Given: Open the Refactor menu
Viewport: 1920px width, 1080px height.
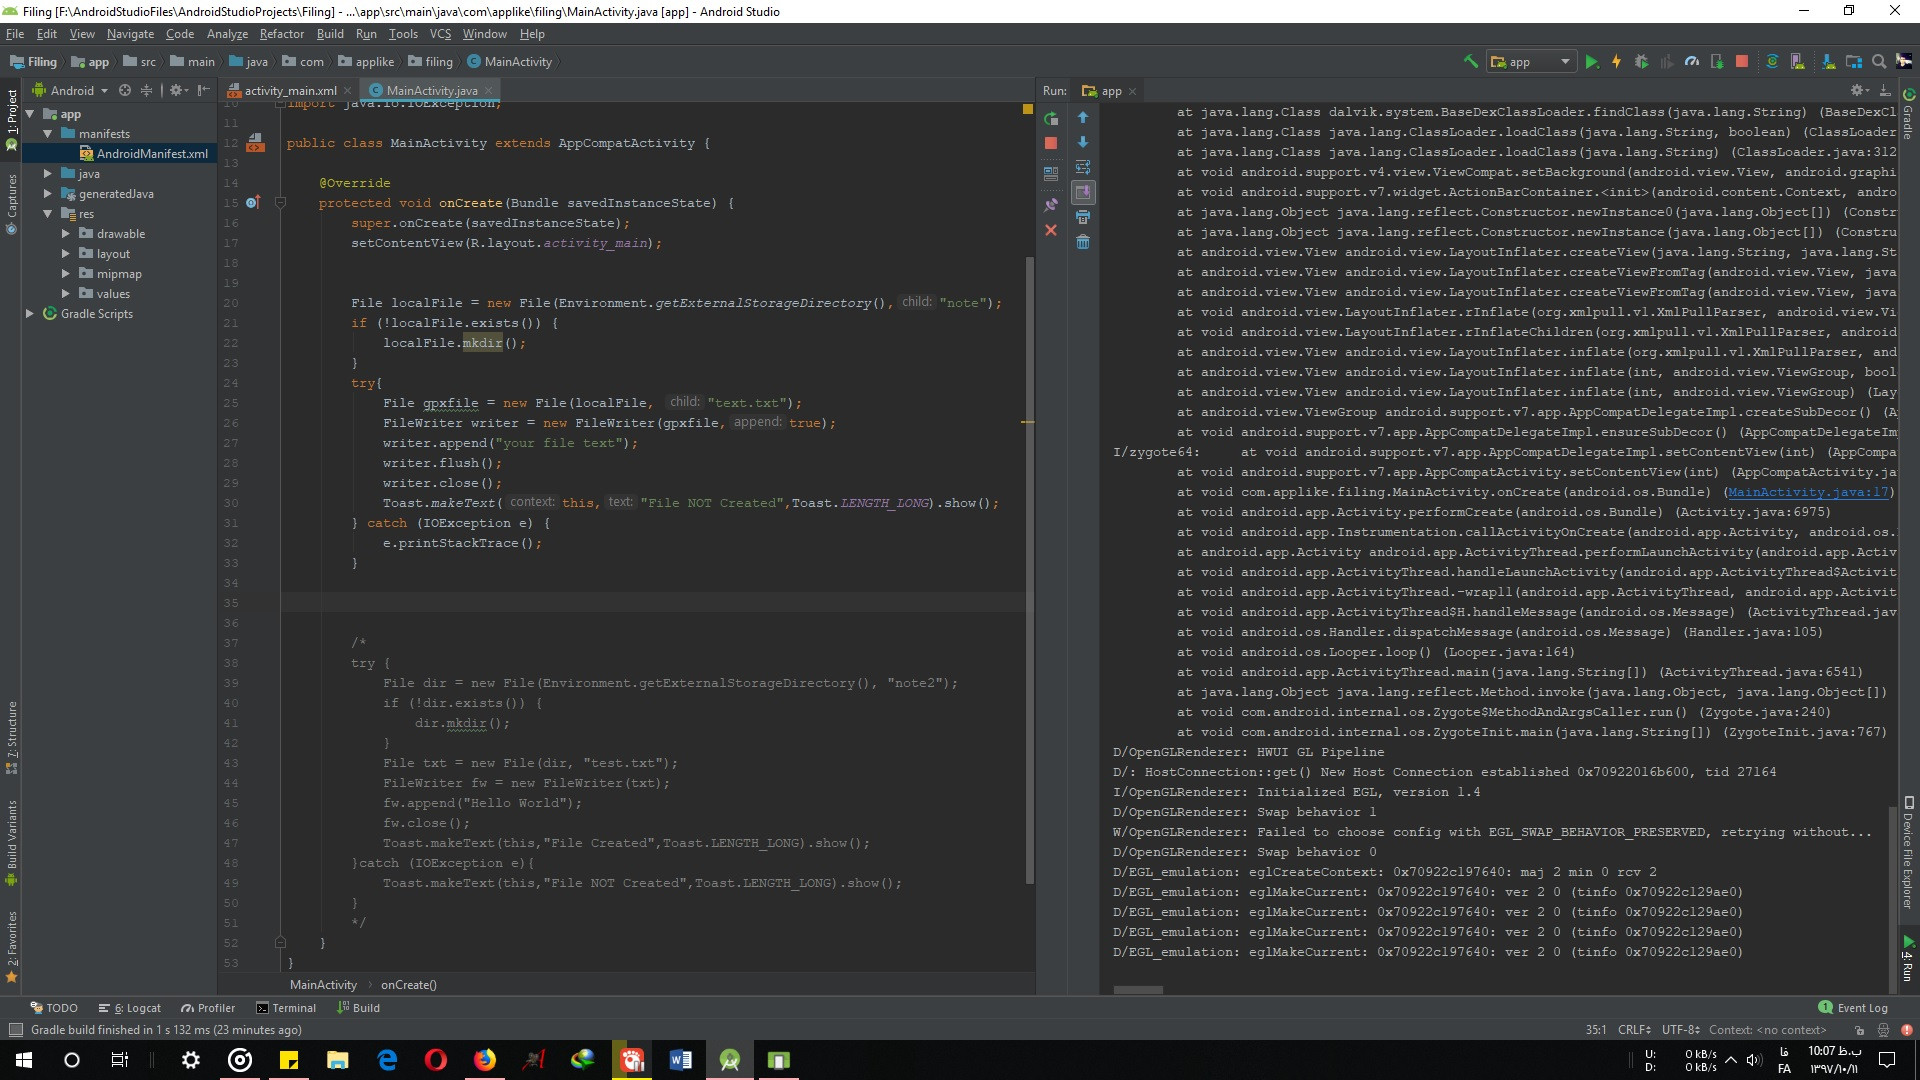Looking at the screenshot, I should tap(281, 33).
